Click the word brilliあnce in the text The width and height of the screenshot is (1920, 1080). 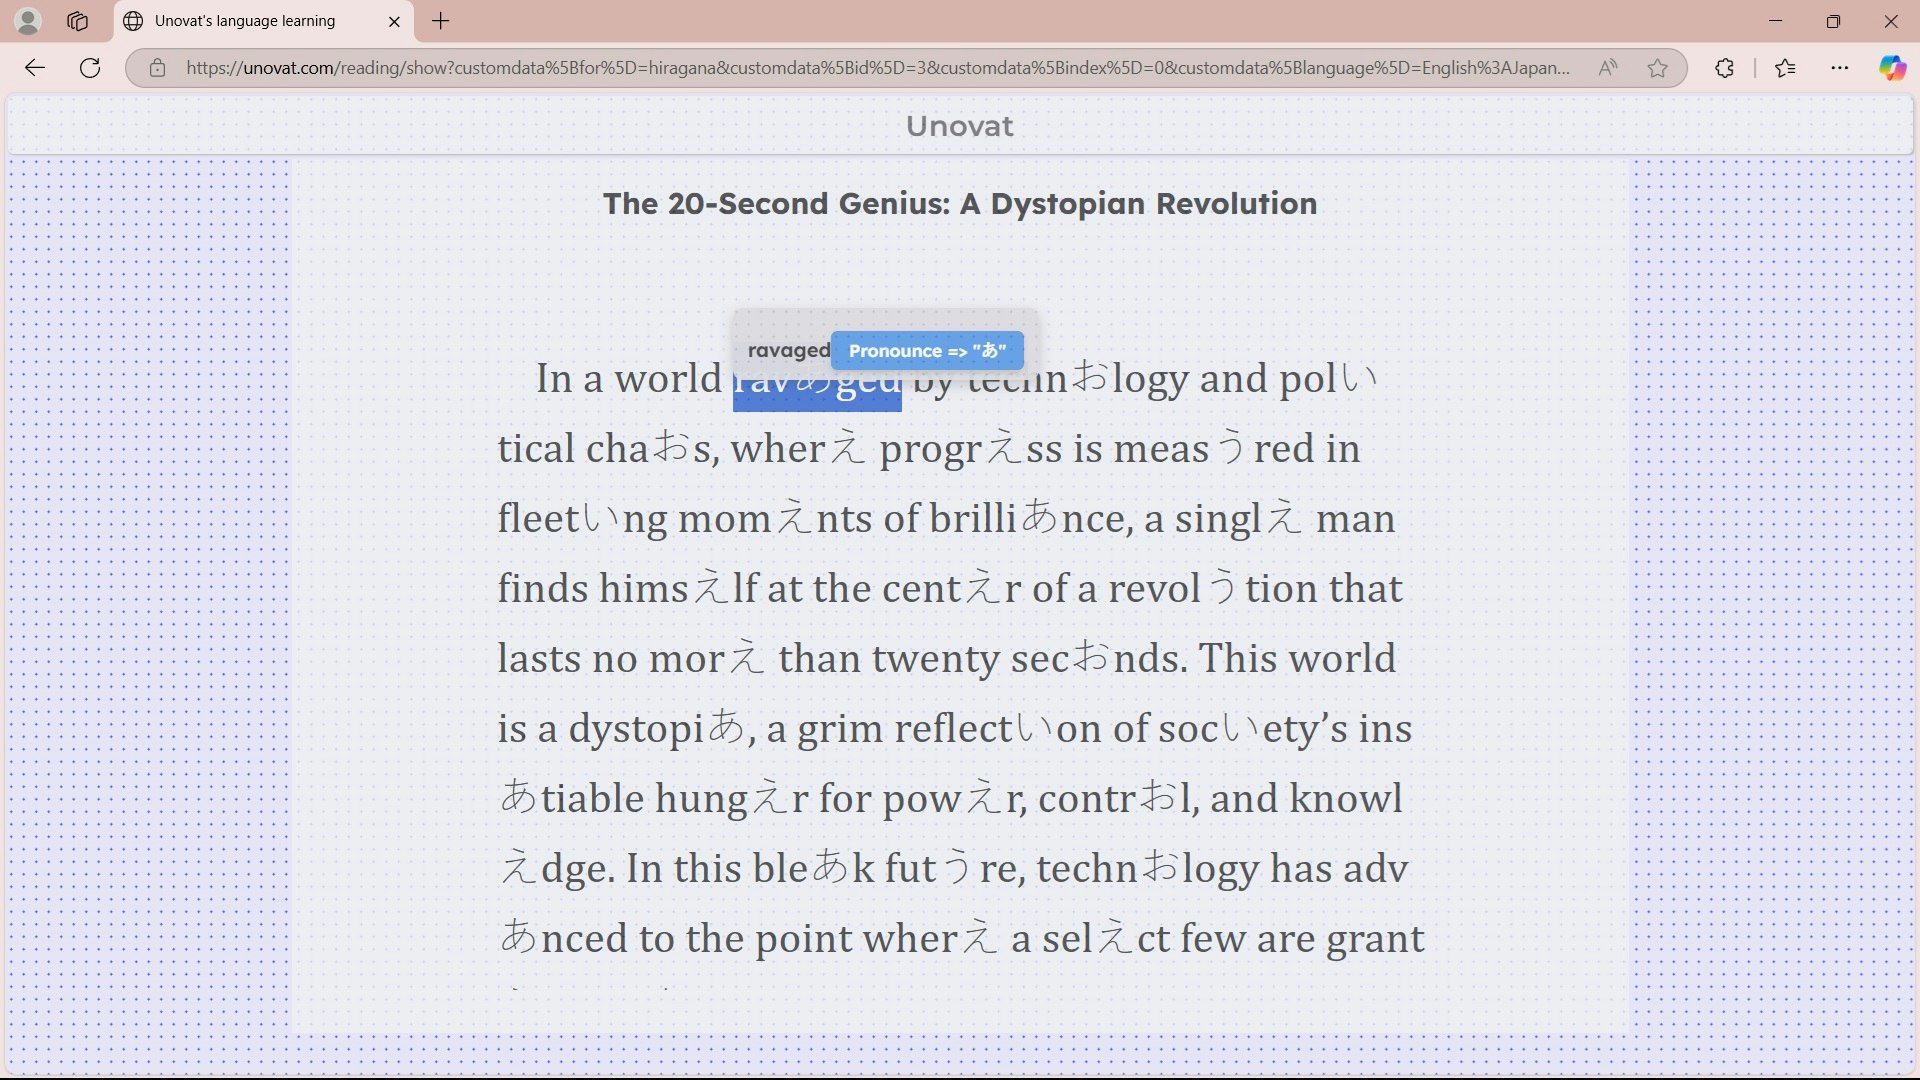tap(1031, 519)
